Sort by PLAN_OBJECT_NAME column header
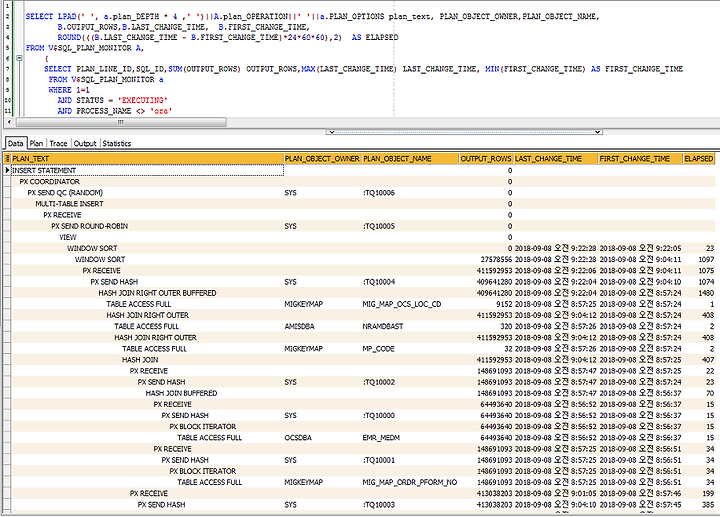 click(x=411, y=158)
